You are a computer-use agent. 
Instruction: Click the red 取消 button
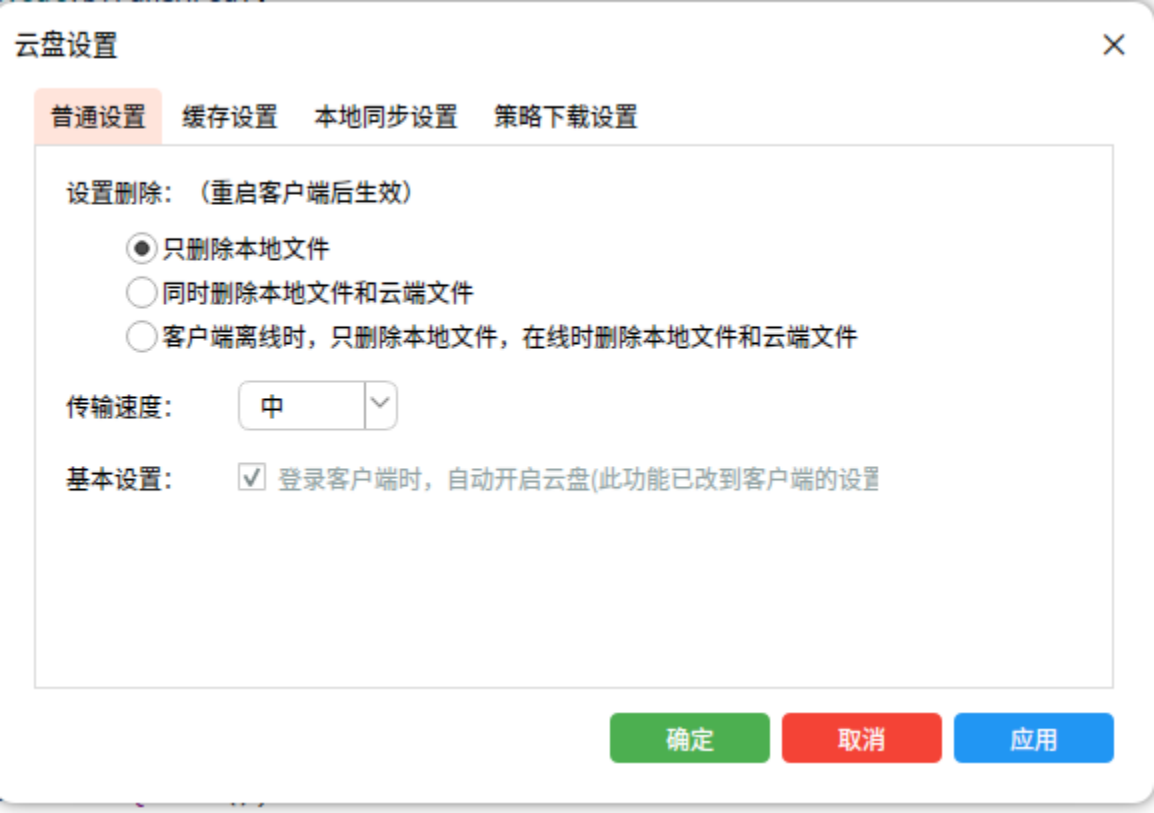tap(861, 739)
